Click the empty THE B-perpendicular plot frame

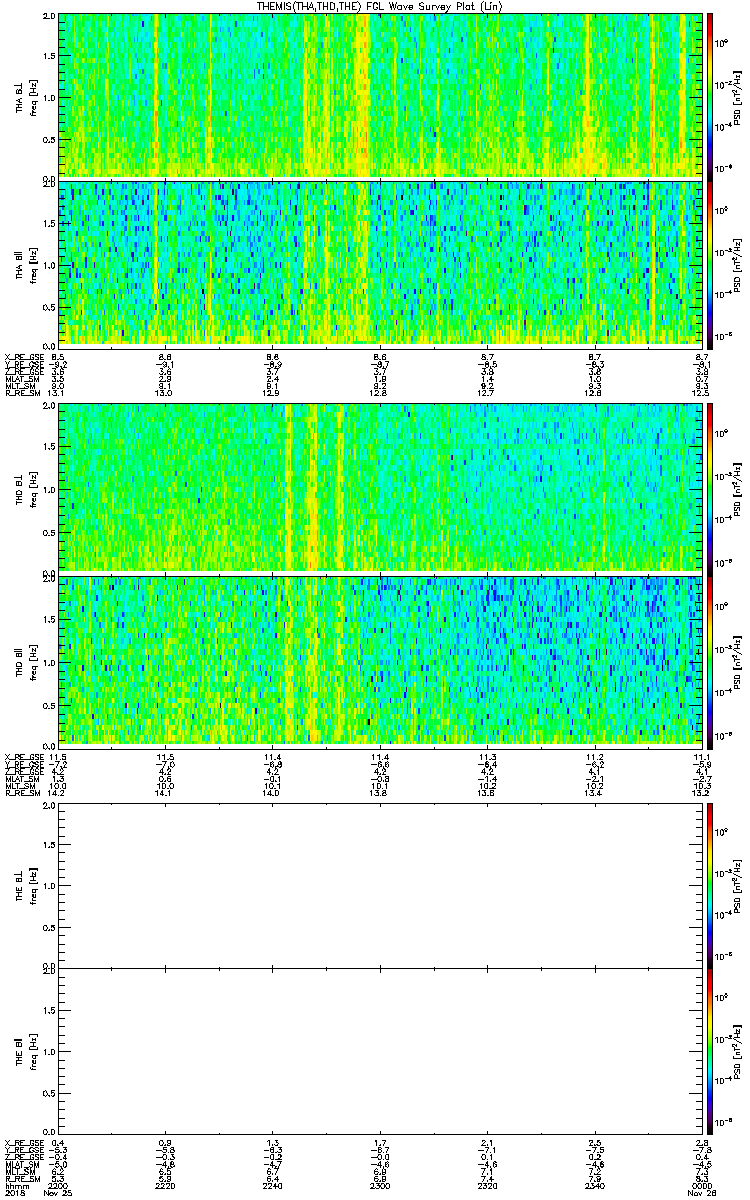coord(379,885)
